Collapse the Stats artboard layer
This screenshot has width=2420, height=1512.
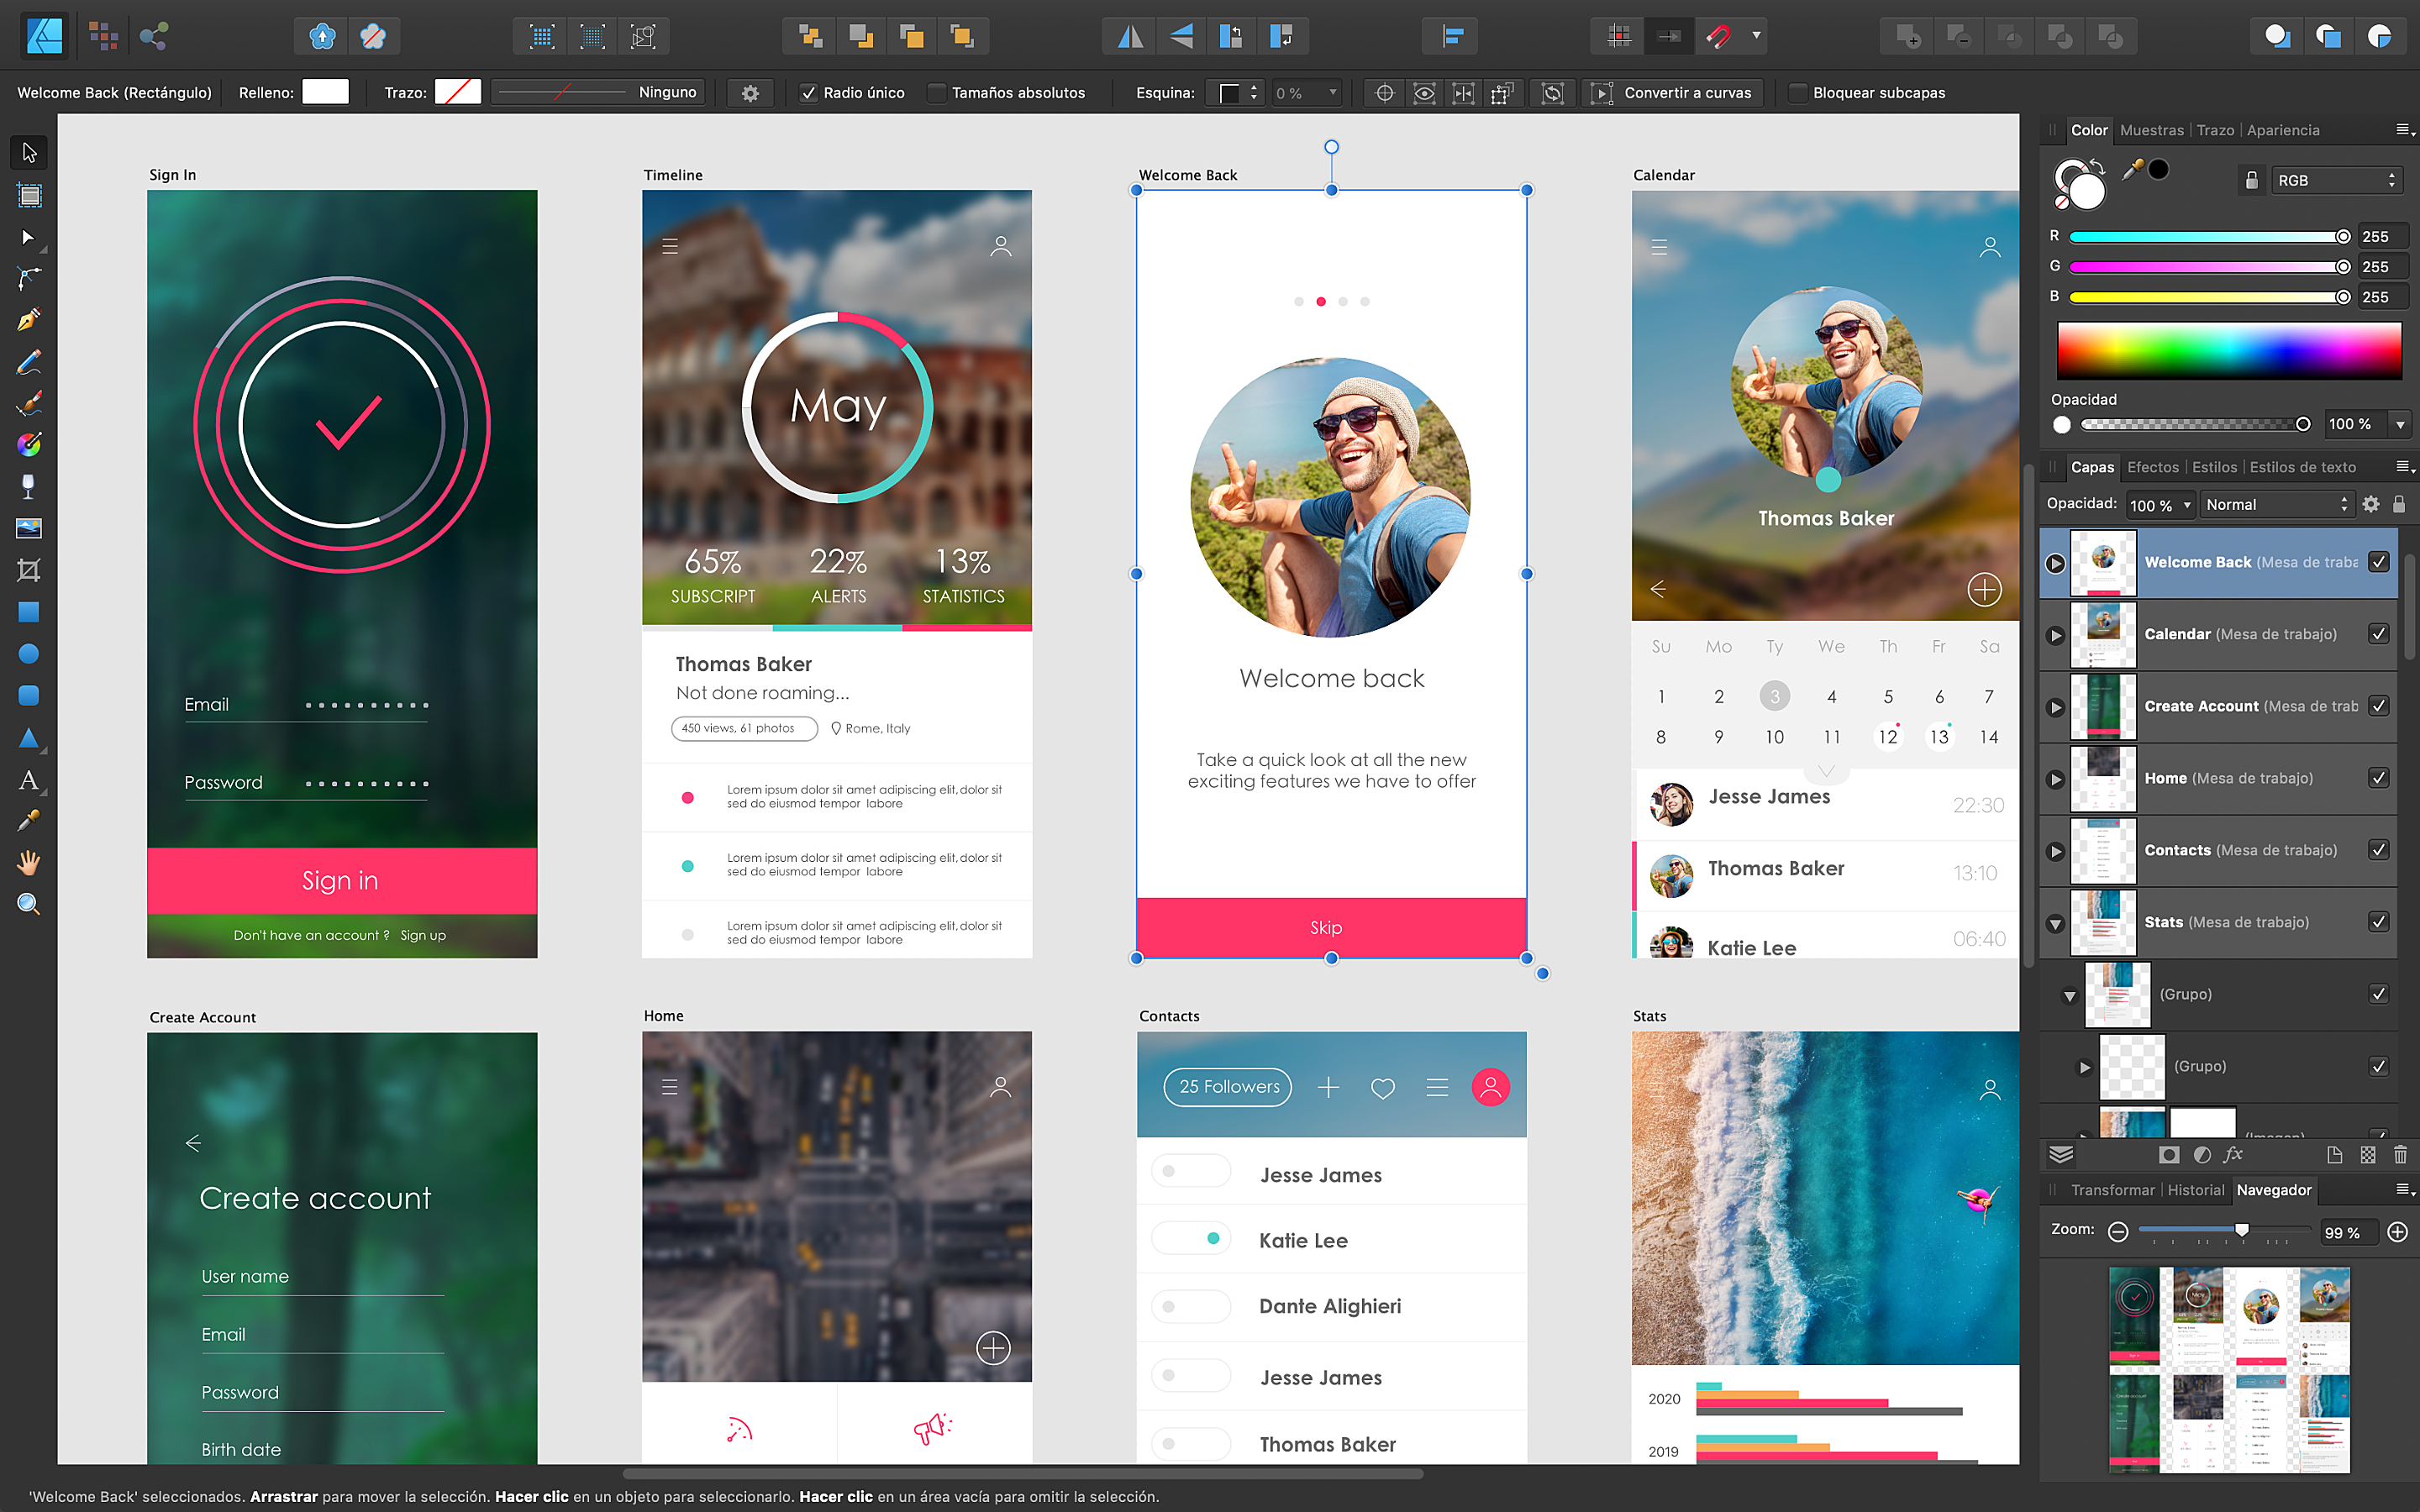2055,923
